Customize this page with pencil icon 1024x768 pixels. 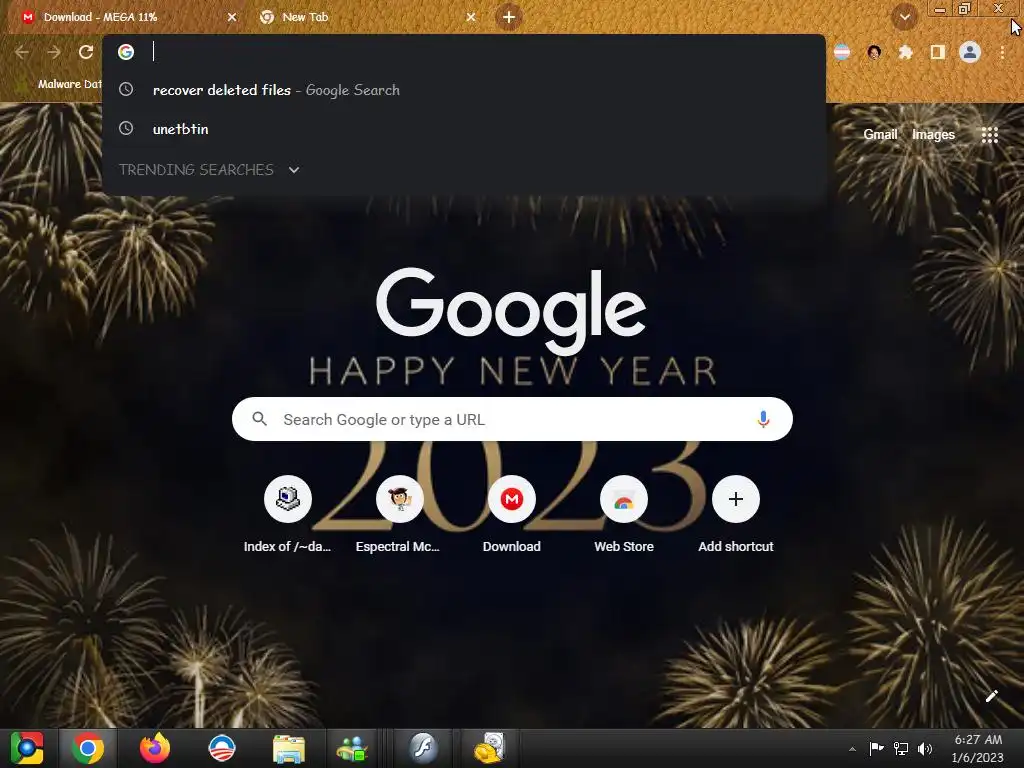pos(991,696)
